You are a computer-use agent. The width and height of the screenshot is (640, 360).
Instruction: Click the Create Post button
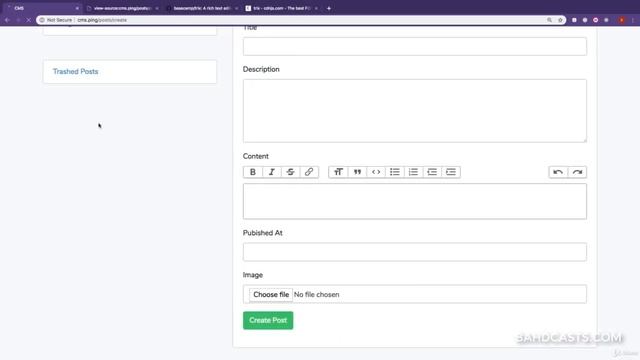pos(268,320)
